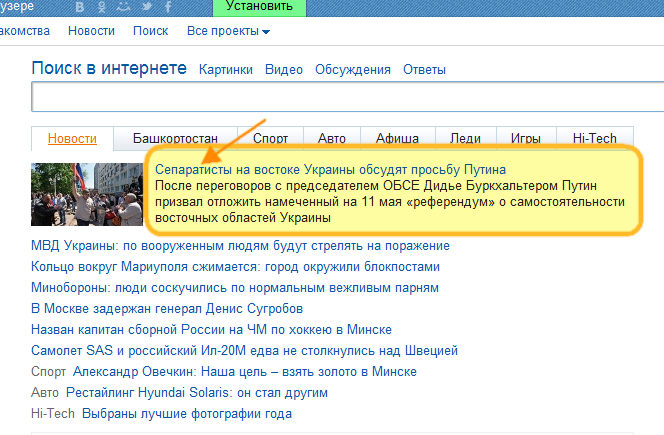Click the gray Hi-Tech category label

[x=53, y=413]
